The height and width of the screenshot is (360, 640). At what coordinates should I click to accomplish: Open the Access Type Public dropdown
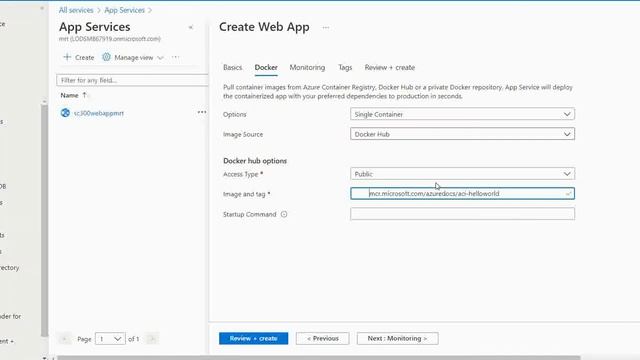point(462,174)
